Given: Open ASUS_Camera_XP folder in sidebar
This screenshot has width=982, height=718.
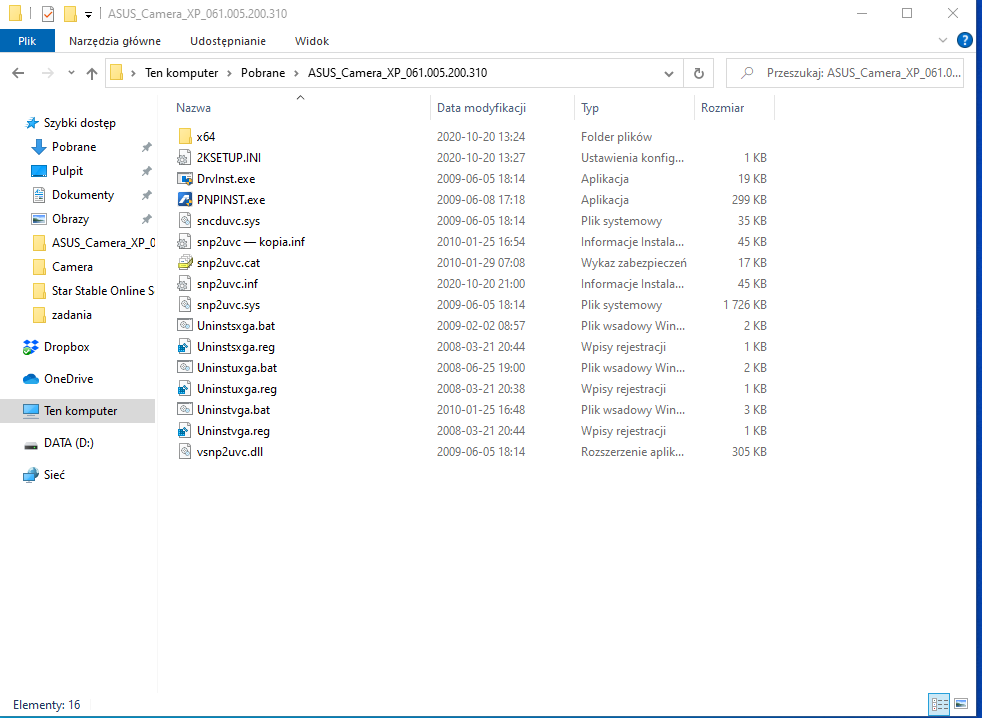Looking at the screenshot, I should (93, 242).
